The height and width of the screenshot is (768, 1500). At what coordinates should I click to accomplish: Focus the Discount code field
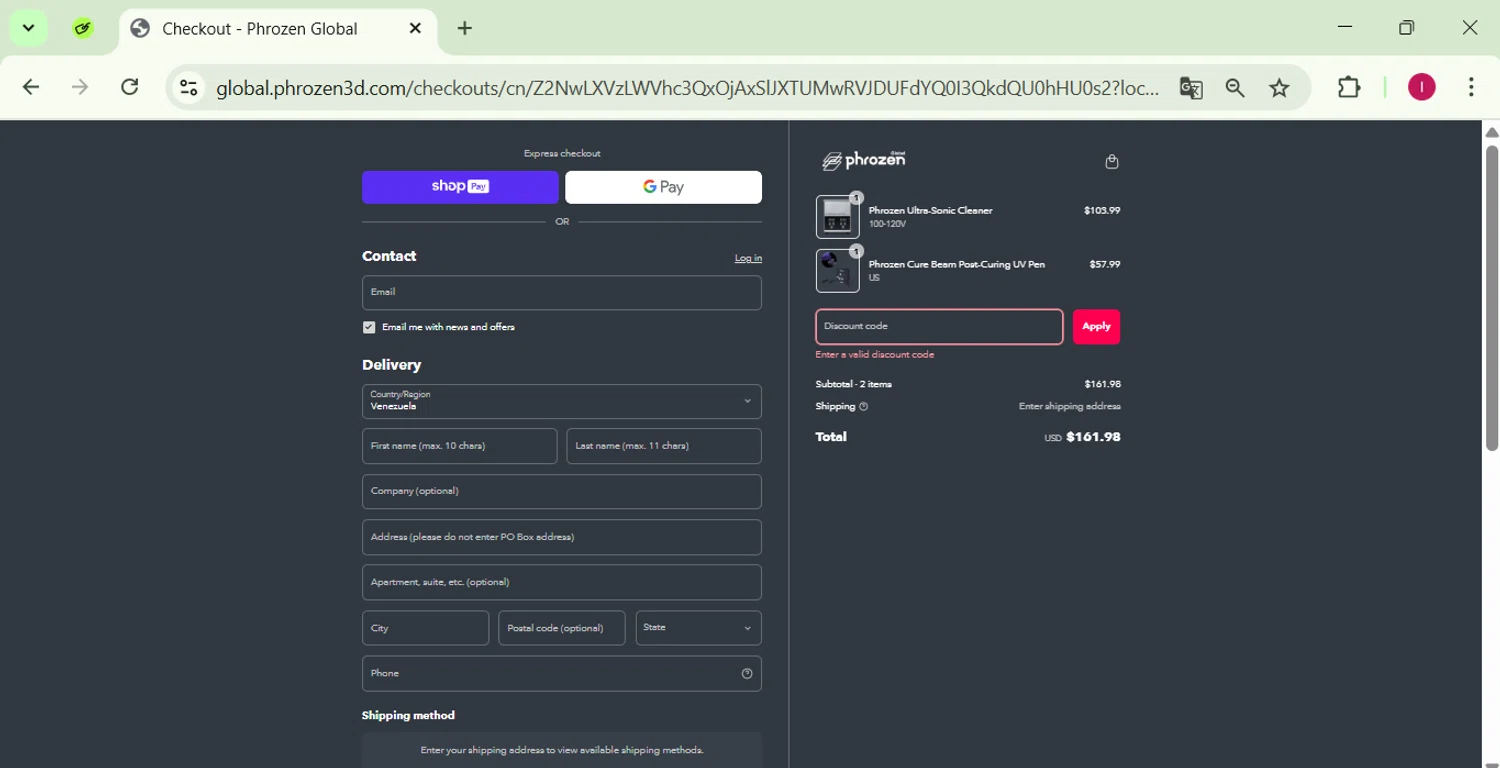click(x=939, y=327)
